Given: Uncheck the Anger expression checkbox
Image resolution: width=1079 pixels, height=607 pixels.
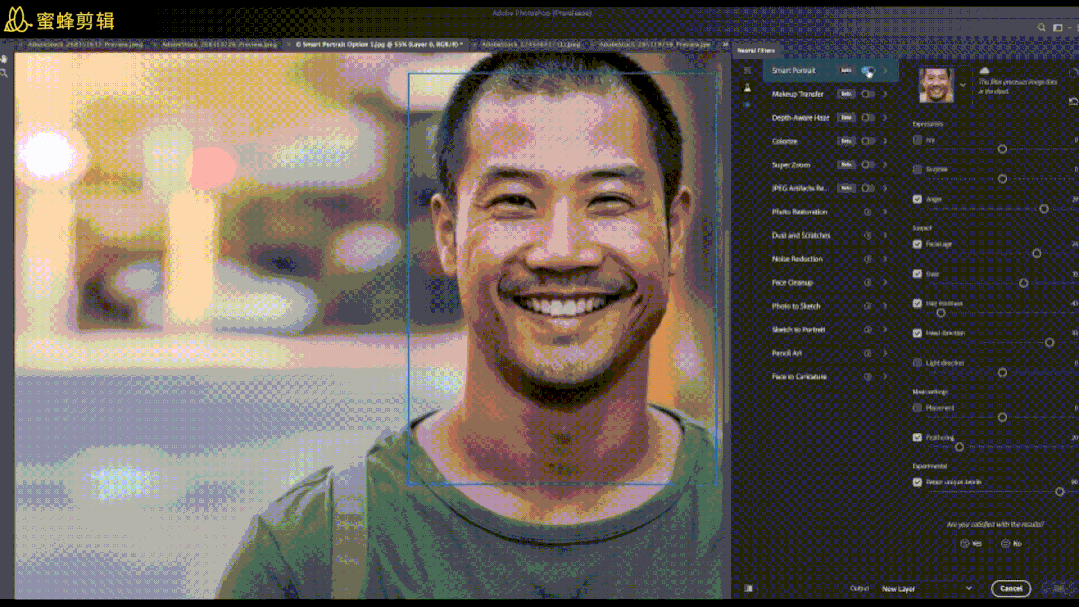Looking at the screenshot, I should (x=917, y=199).
